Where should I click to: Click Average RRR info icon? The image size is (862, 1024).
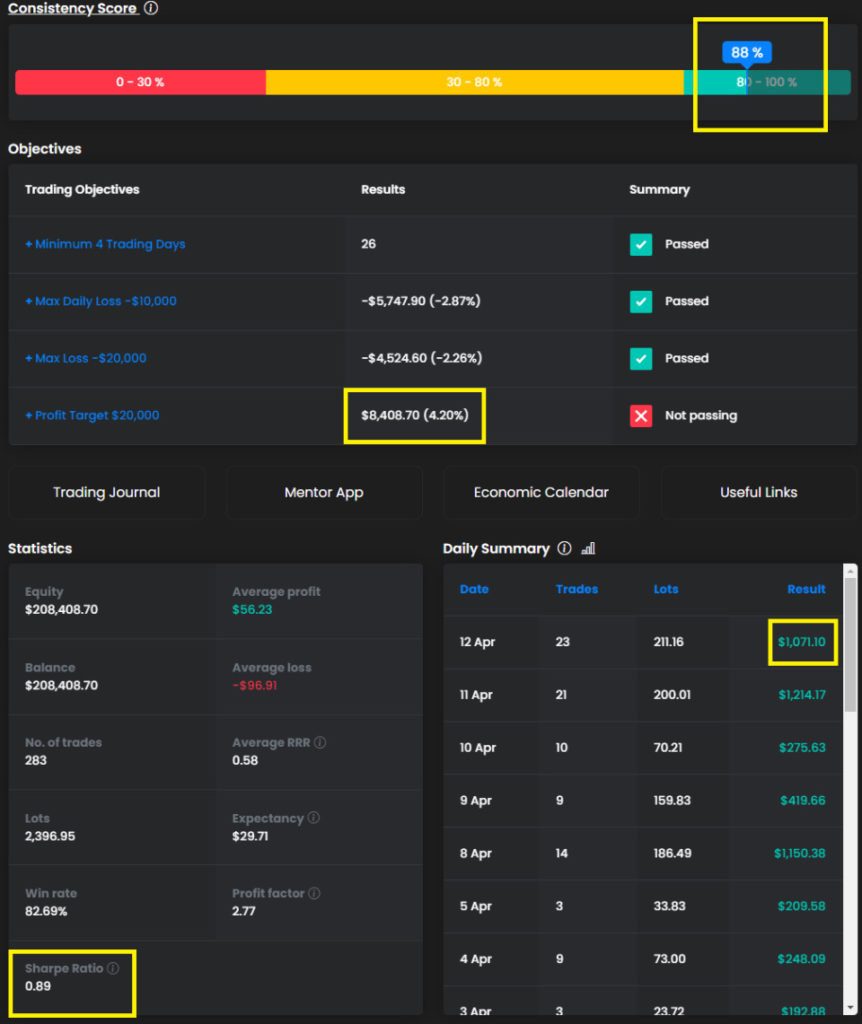pos(320,743)
